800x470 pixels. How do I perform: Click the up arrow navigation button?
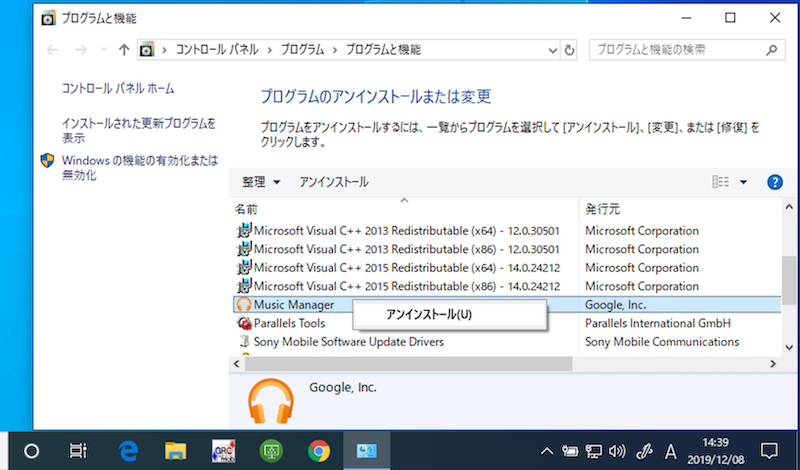(x=124, y=49)
